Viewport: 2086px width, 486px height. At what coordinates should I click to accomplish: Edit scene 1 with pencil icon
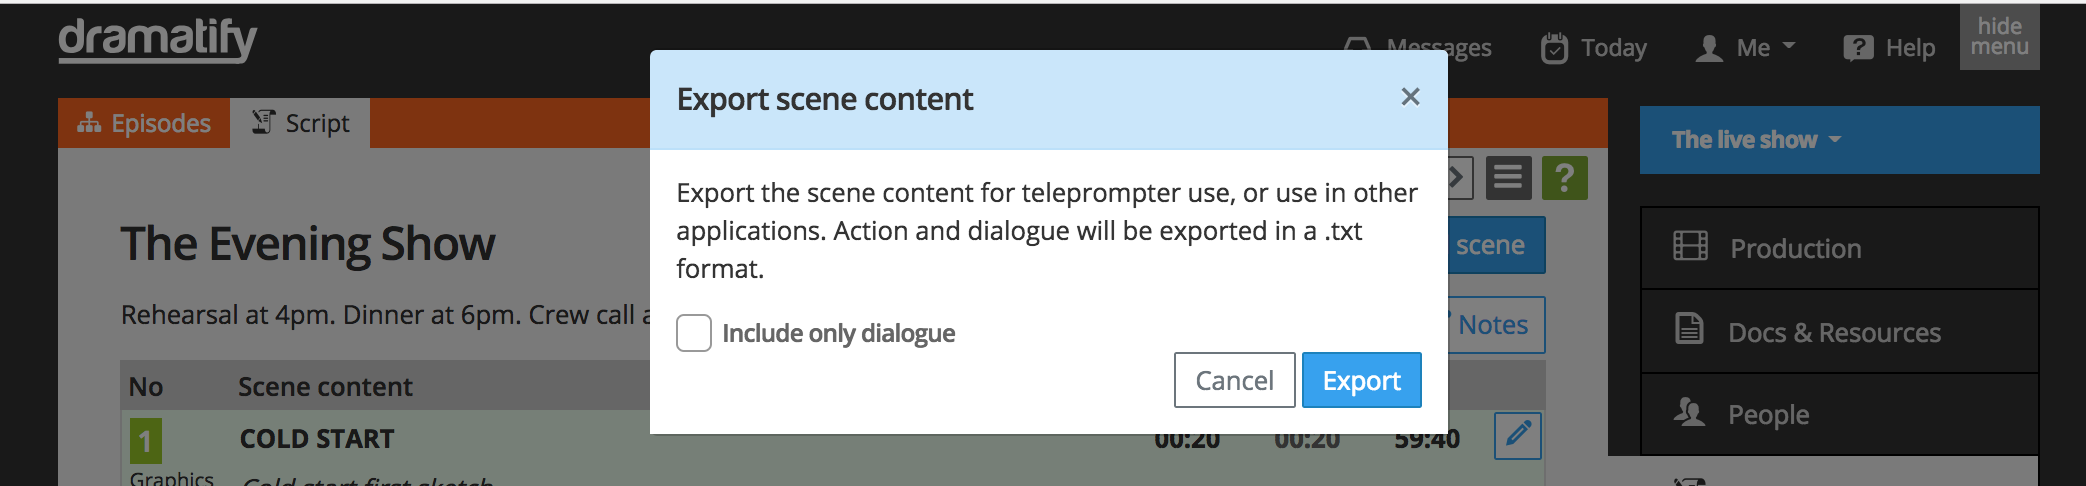(1518, 435)
